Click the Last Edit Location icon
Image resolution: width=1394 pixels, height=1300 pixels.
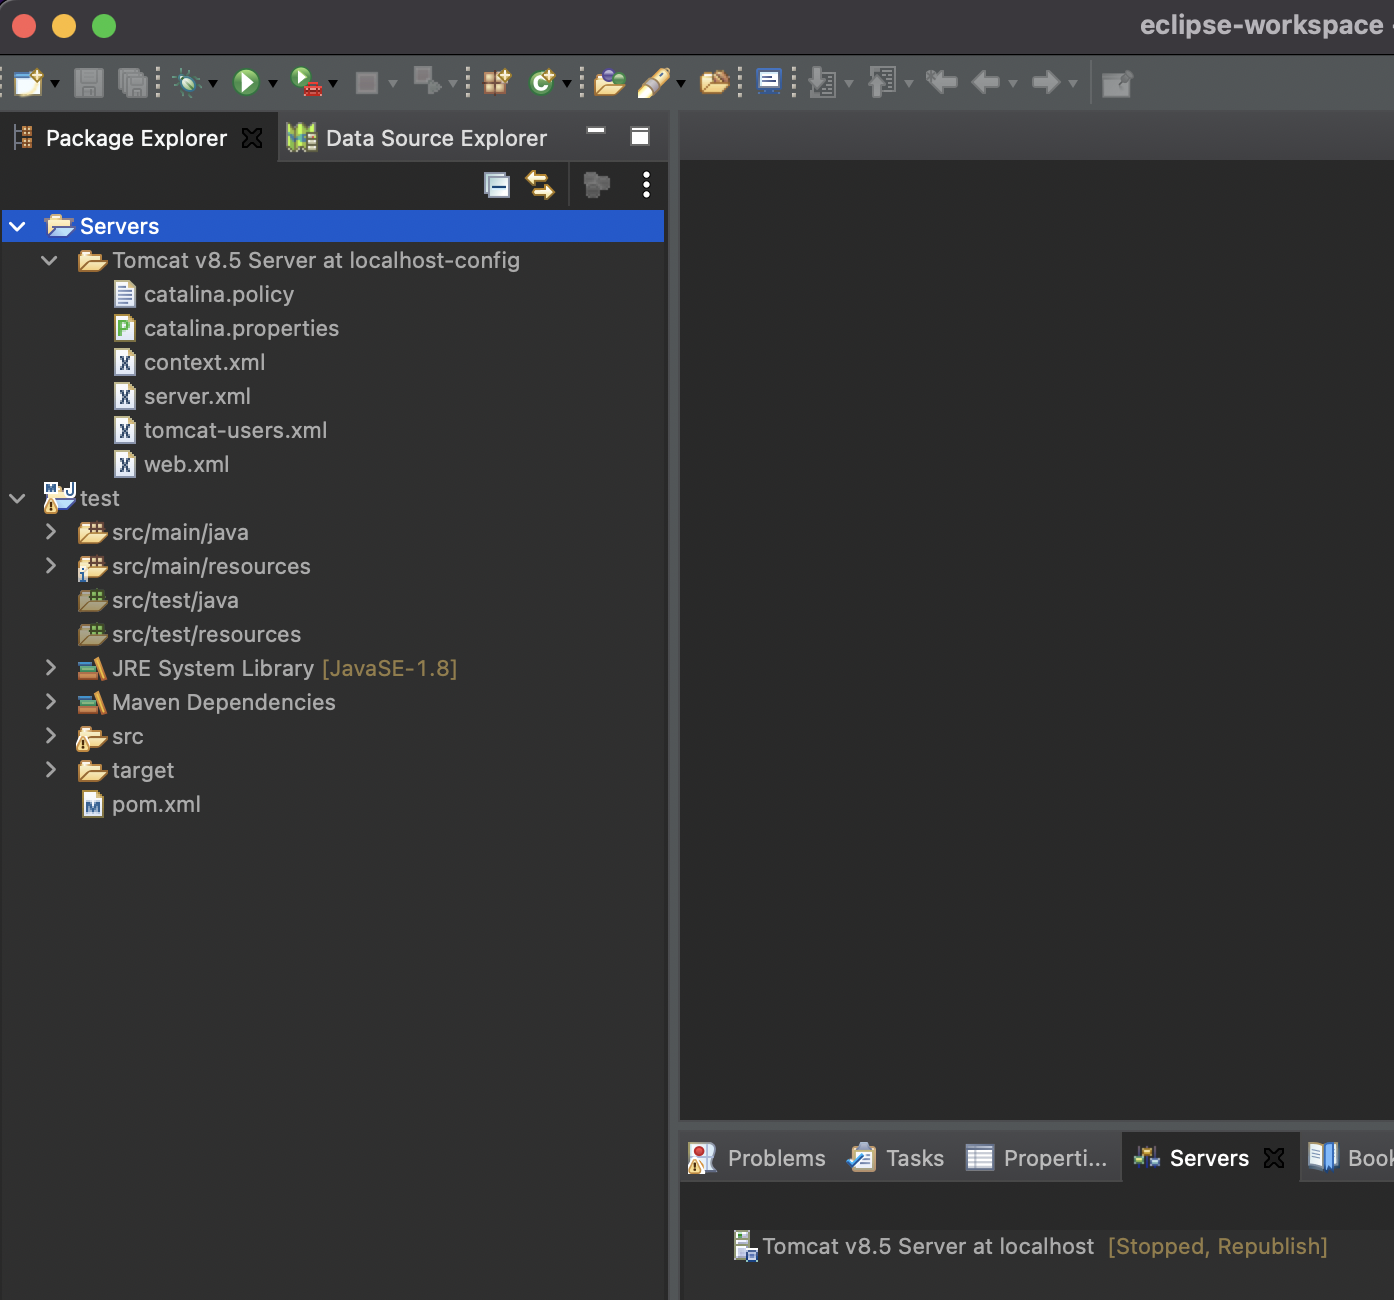tap(941, 81)
